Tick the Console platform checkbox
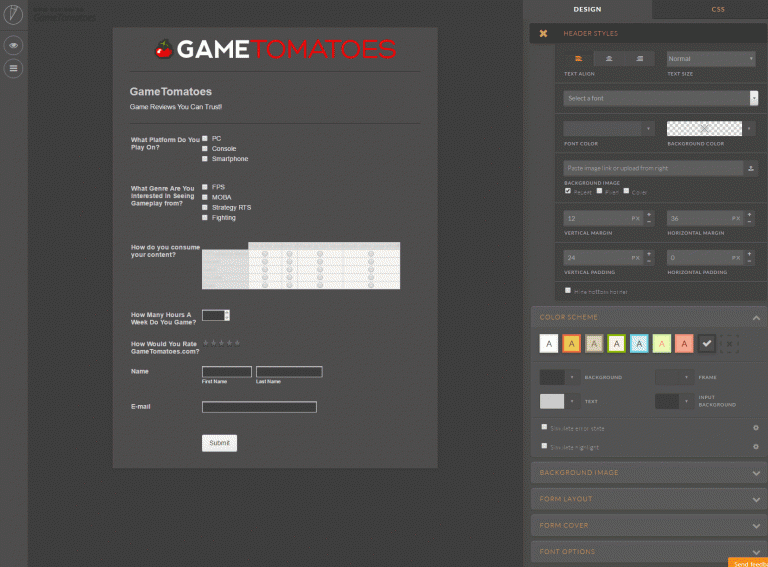 pyautogui.click(x=205, y=148)
